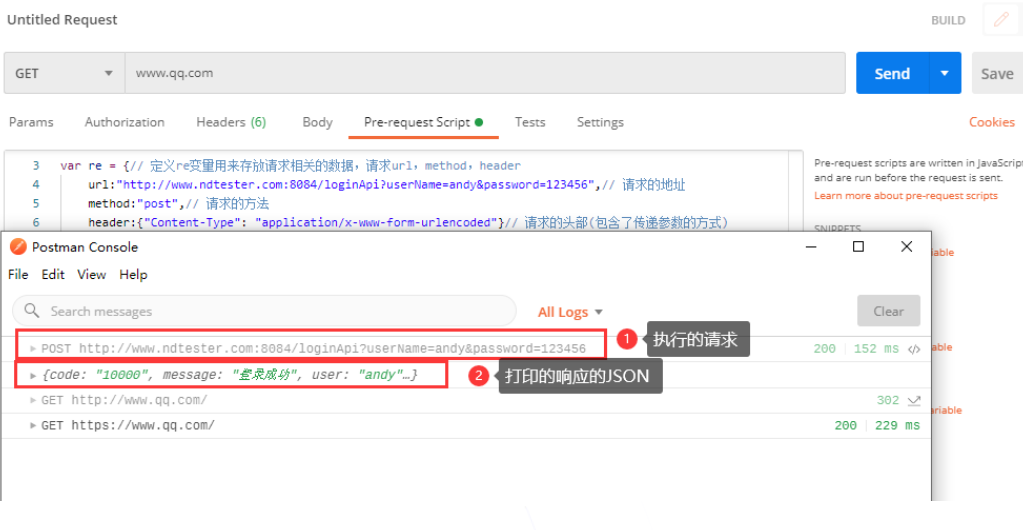Open the All Logs filter dropdown
Screen dimensions: 1023x530
[570, 312]
